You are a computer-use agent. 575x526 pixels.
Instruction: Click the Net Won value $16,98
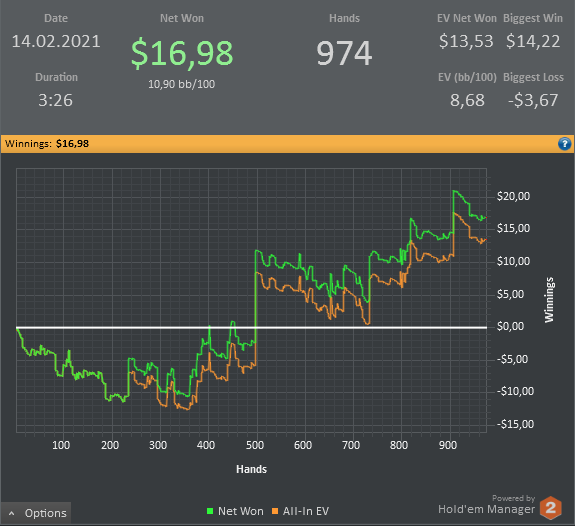click(182, 53)
